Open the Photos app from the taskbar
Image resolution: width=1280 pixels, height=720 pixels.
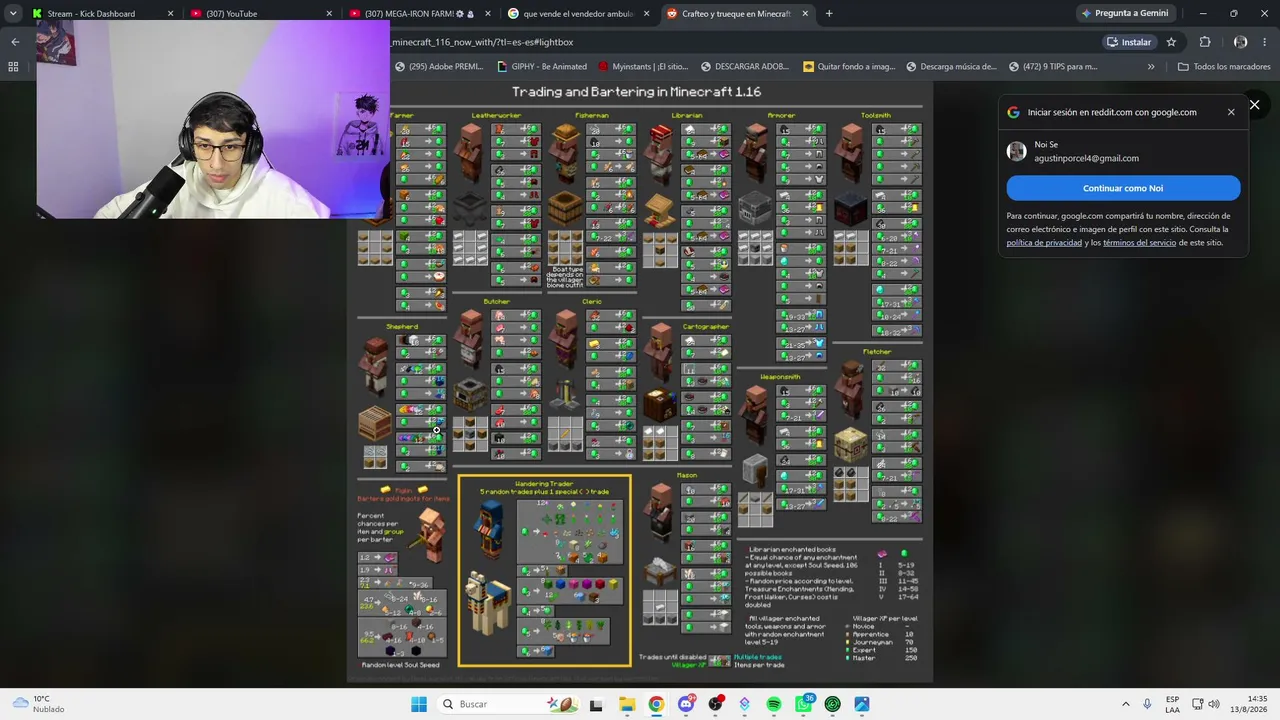pos(862,704)
